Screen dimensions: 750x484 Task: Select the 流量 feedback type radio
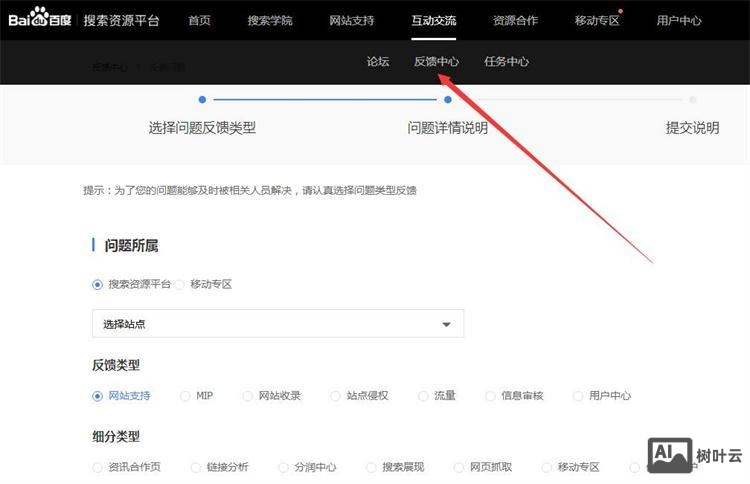(x=423, y=396)
